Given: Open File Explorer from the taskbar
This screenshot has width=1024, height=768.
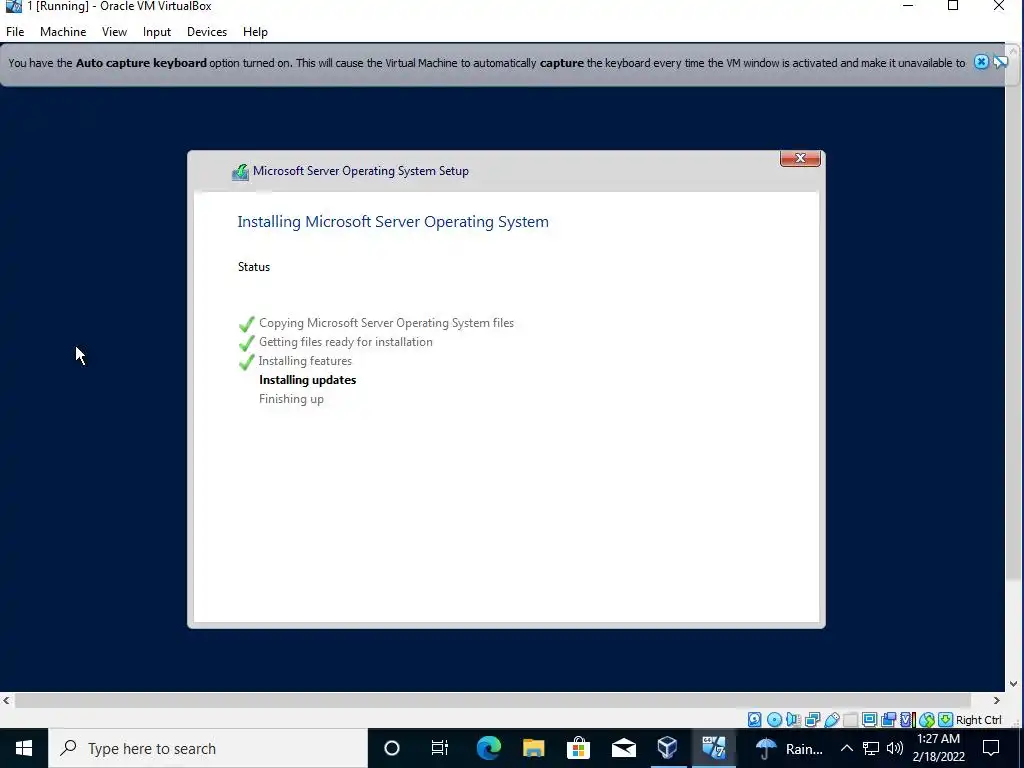Looking at the screenshot, I should coord(534,748).
